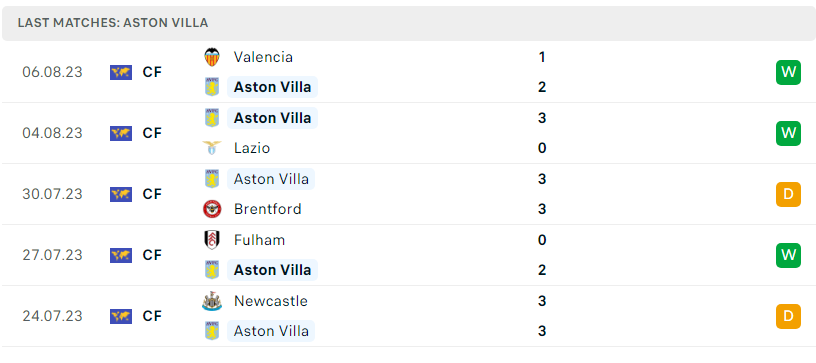The height and width of the screenshot is (363, 816).
Task: Click the Brentford club badge icon
Action: click(212, 209)
